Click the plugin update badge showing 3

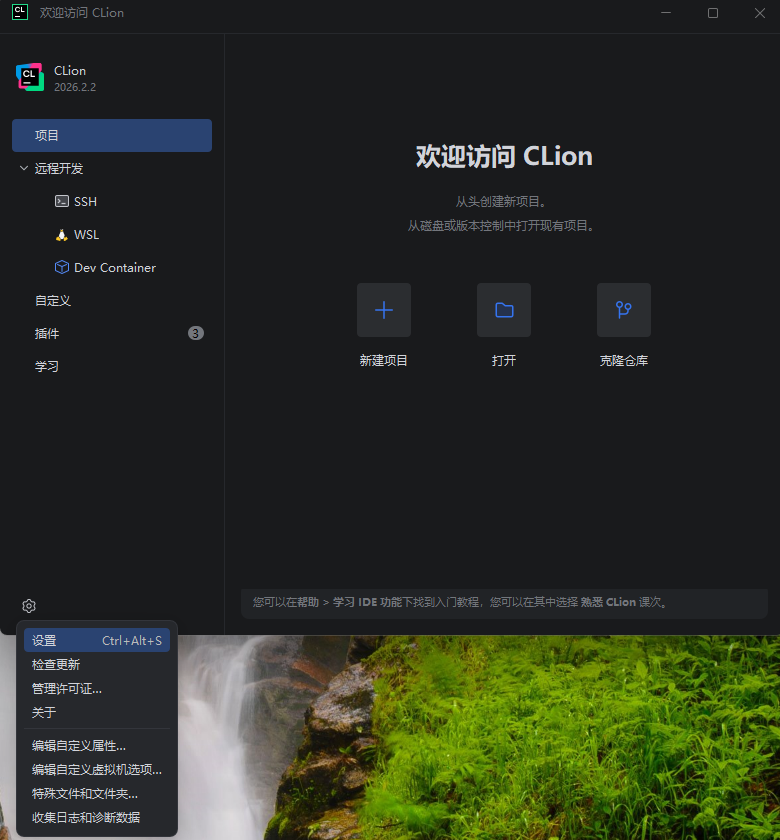196,333
